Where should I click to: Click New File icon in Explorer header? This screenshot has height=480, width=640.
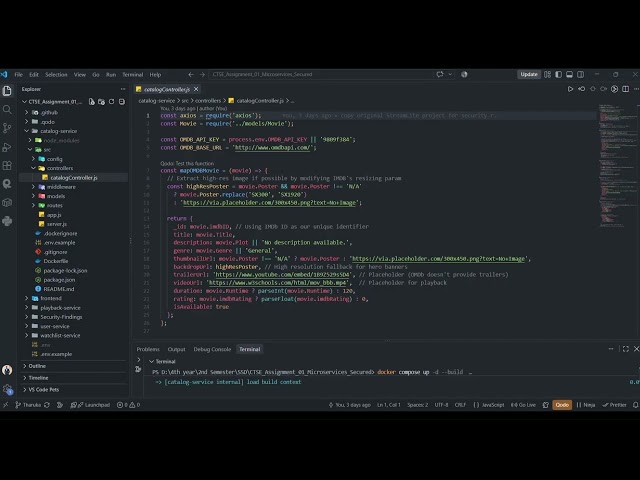[x=91, y=102]
